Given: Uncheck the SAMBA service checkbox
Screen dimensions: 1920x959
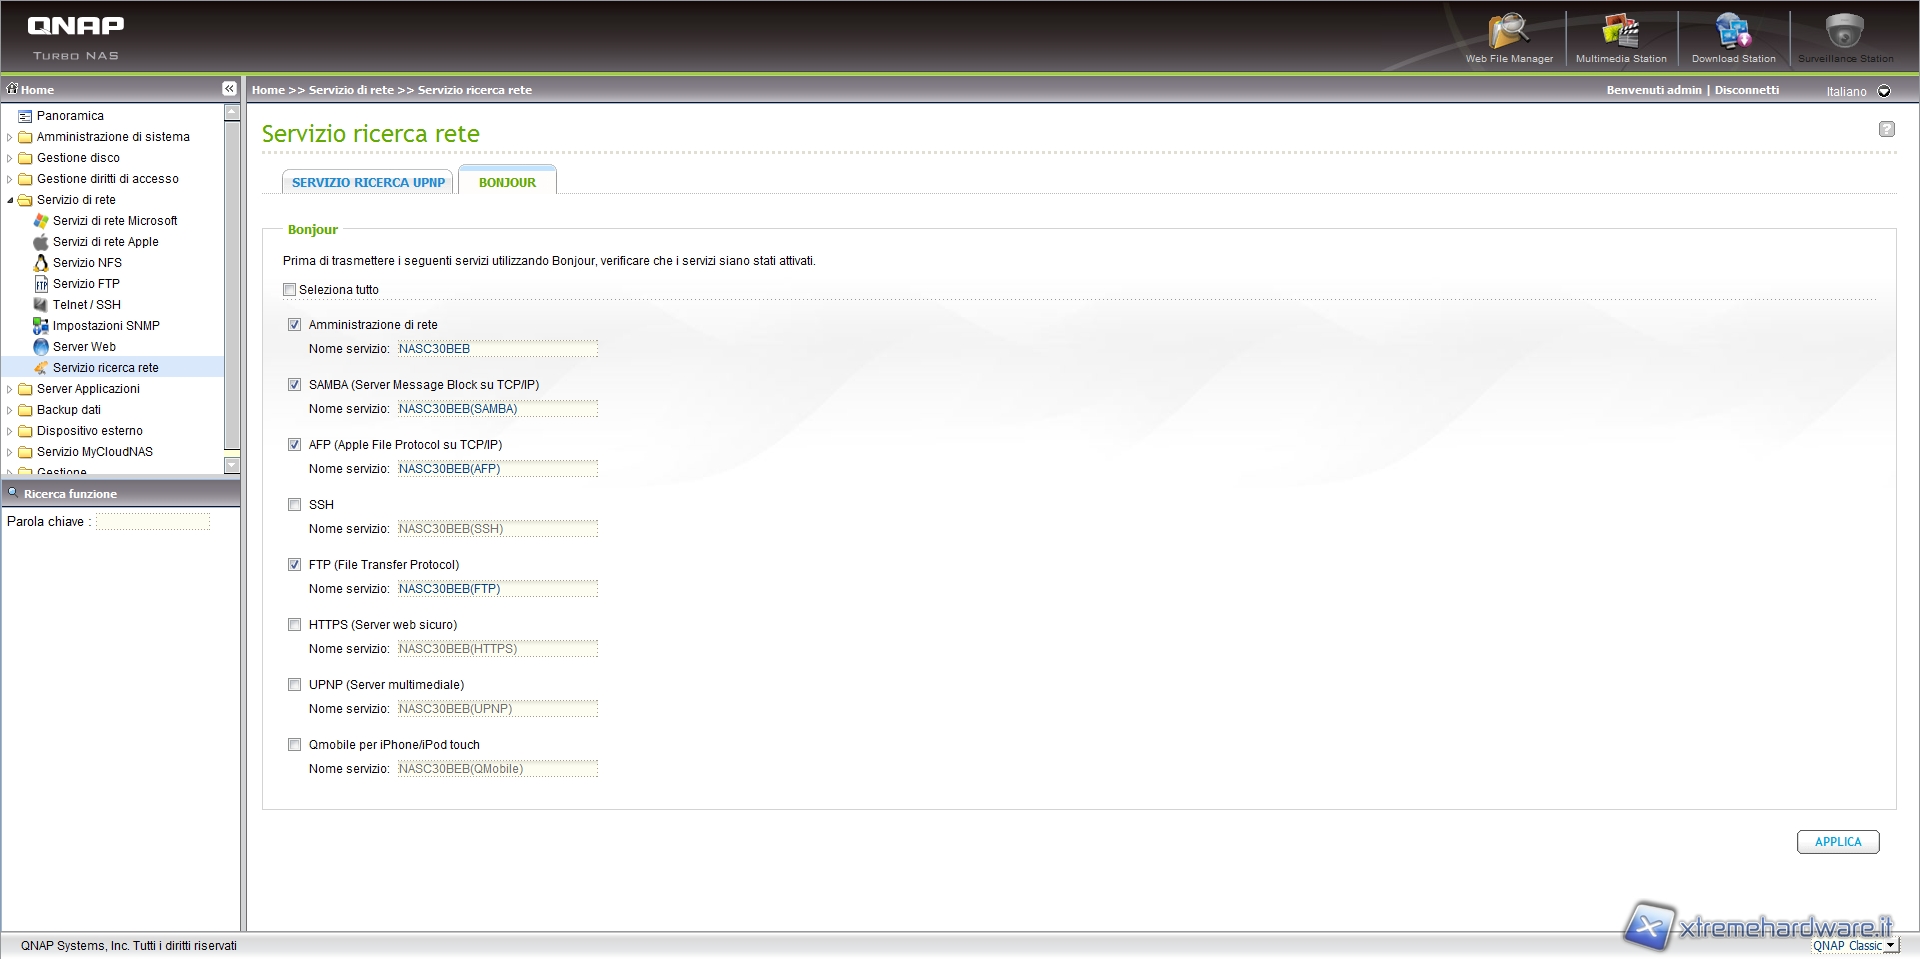Looking at the screenshot, I should point(294,385).
